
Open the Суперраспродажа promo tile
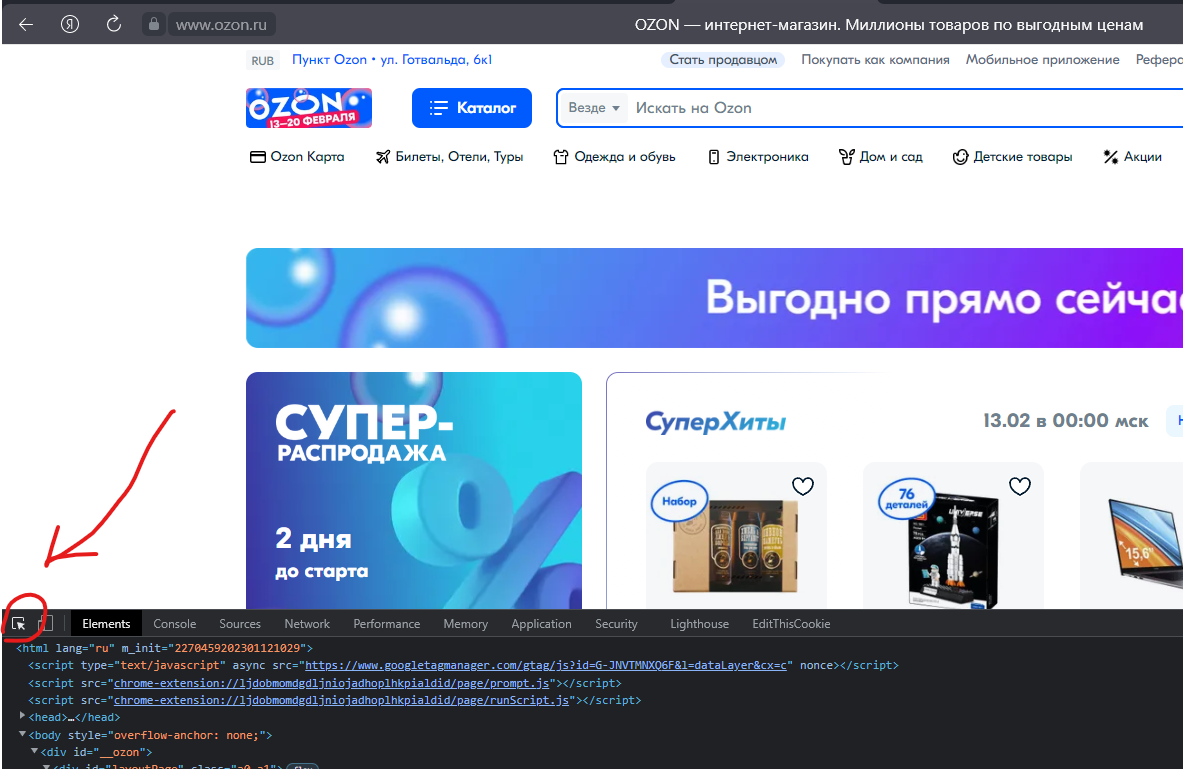pyautogui.click(x=413, y=491)
